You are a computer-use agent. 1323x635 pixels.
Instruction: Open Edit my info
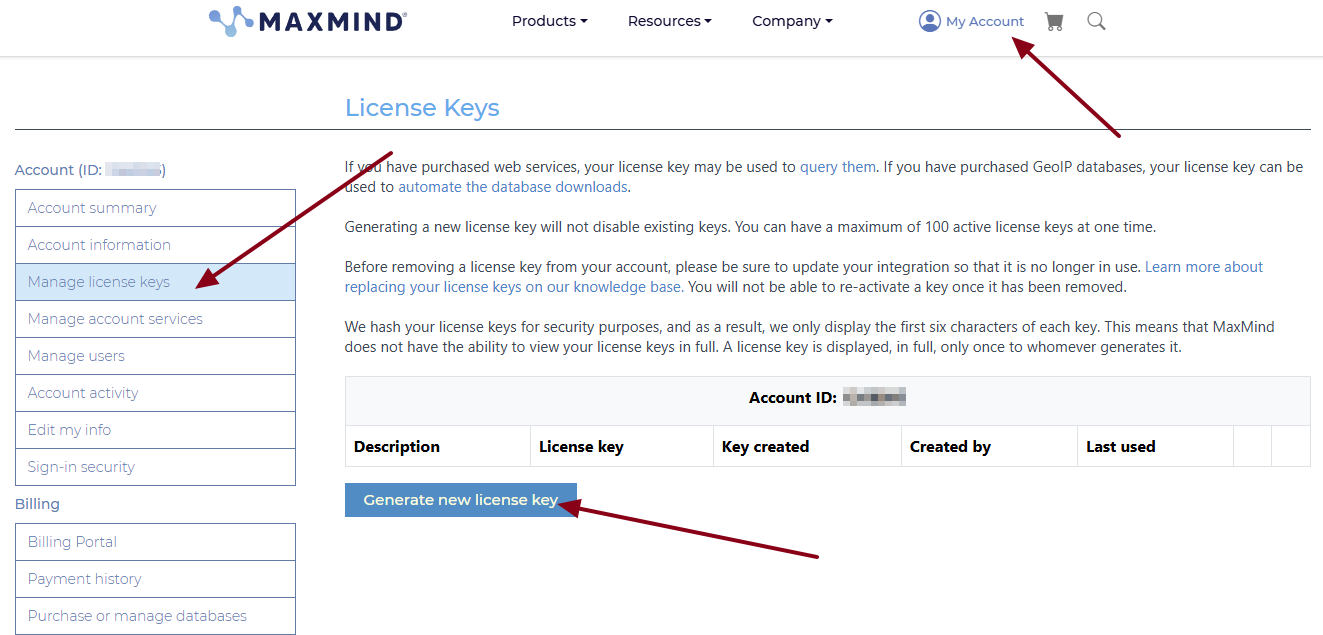155,430
